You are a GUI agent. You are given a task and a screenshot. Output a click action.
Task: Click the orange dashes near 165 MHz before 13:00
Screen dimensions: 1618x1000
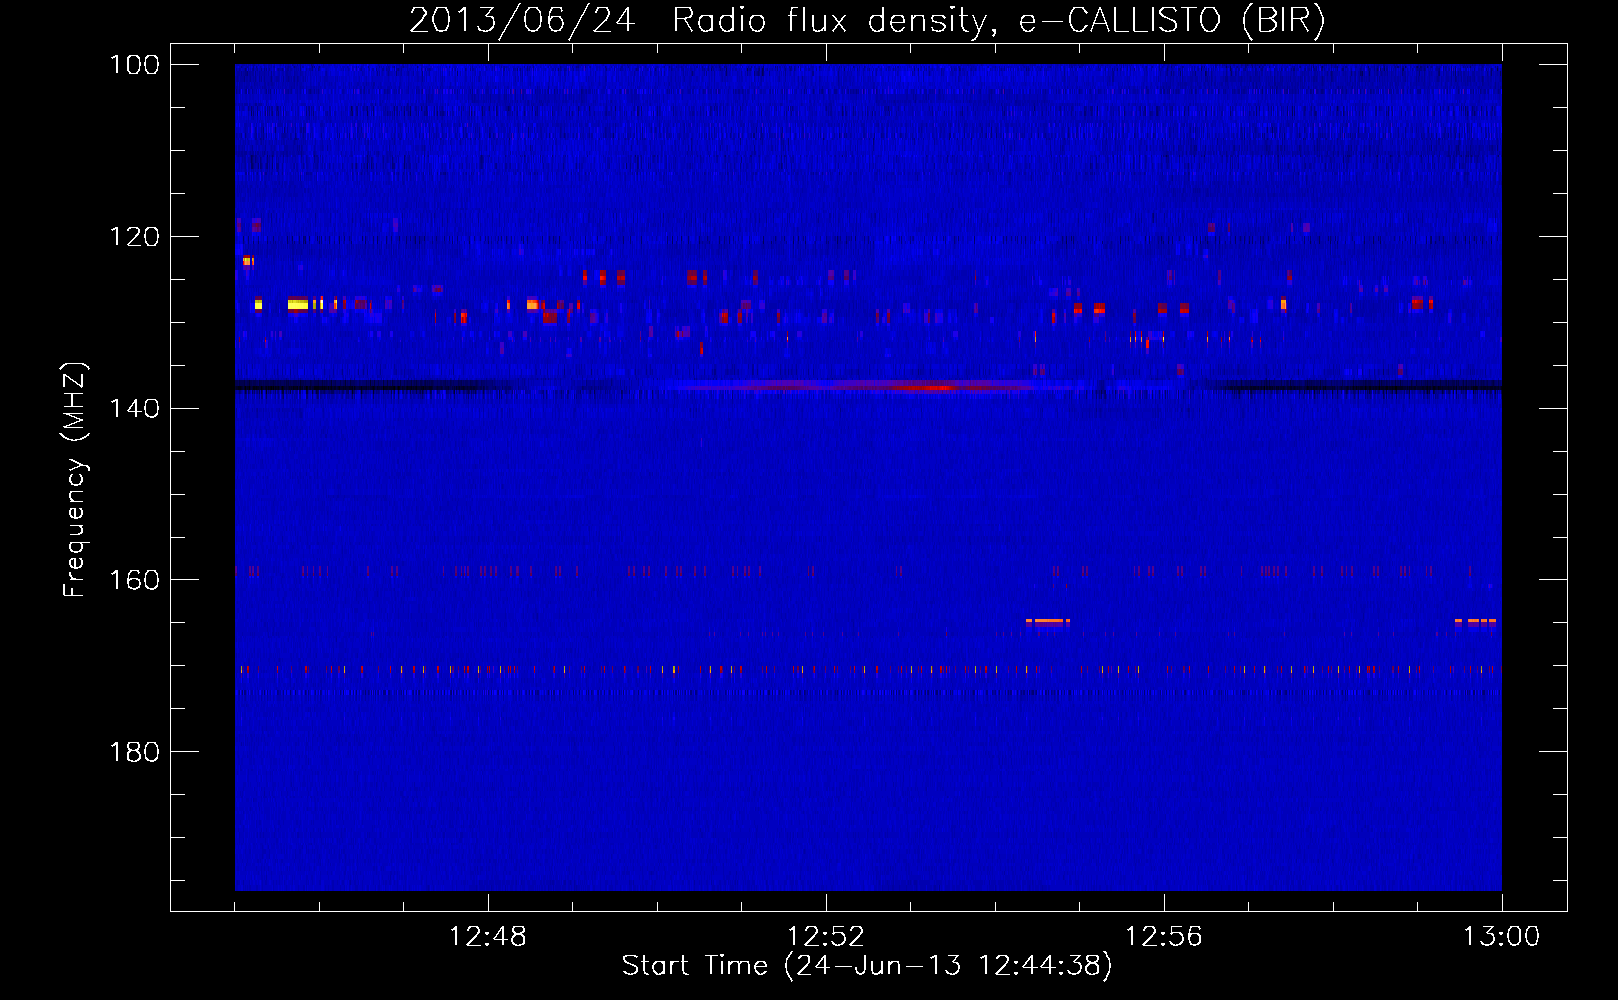1476,621
